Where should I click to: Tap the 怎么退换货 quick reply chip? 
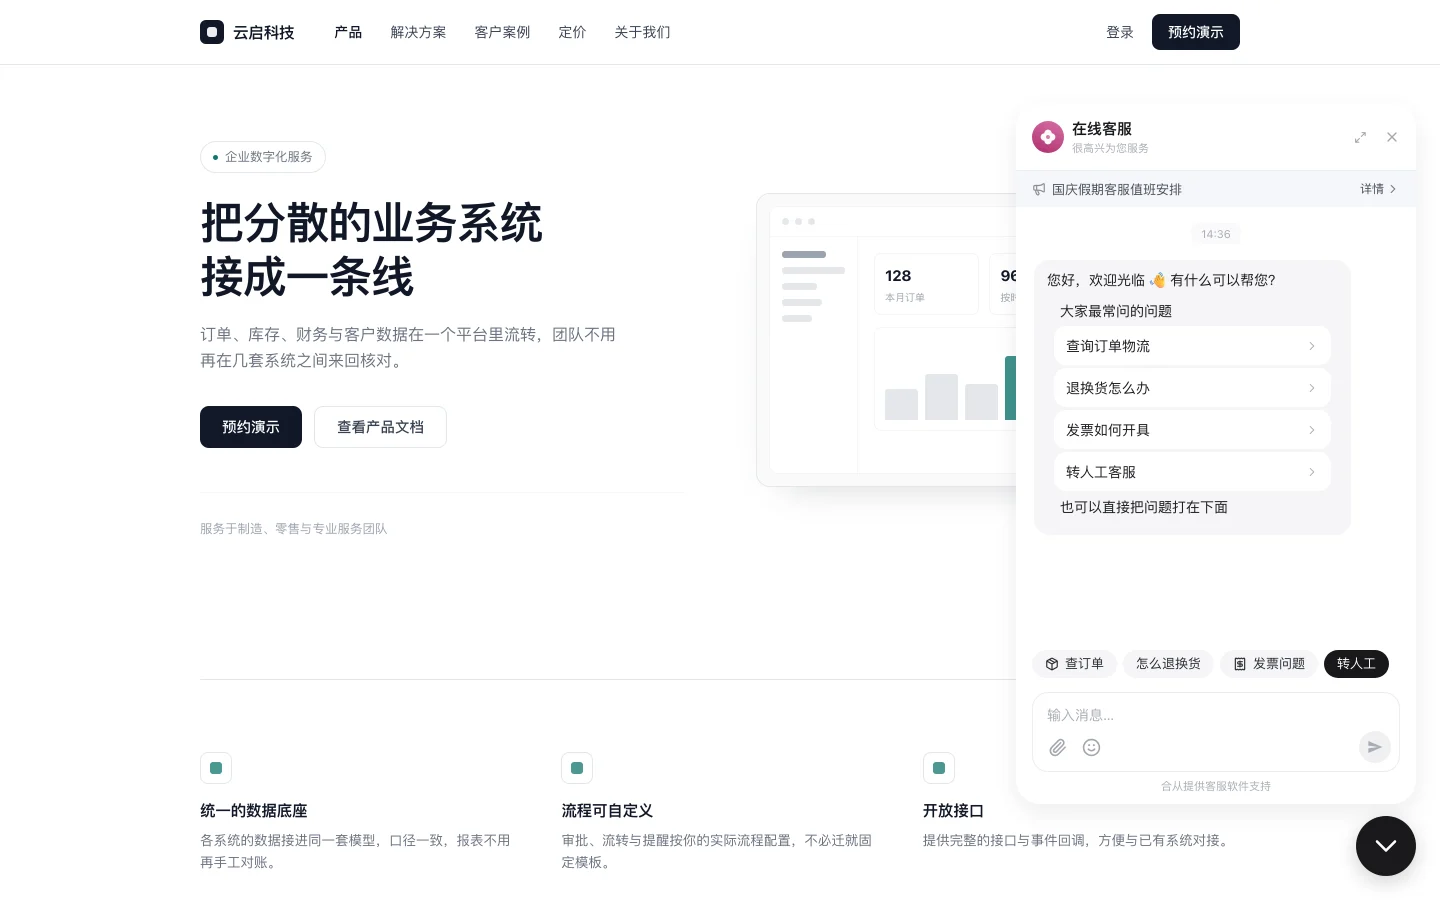tap(1168, 664)
